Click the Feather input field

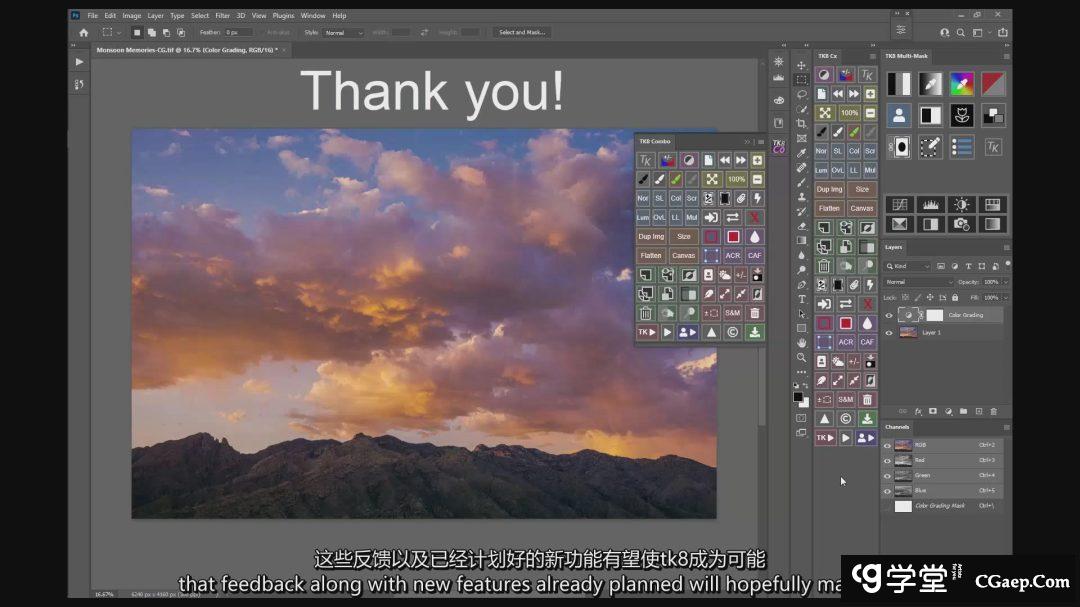(x=239, y=32)
